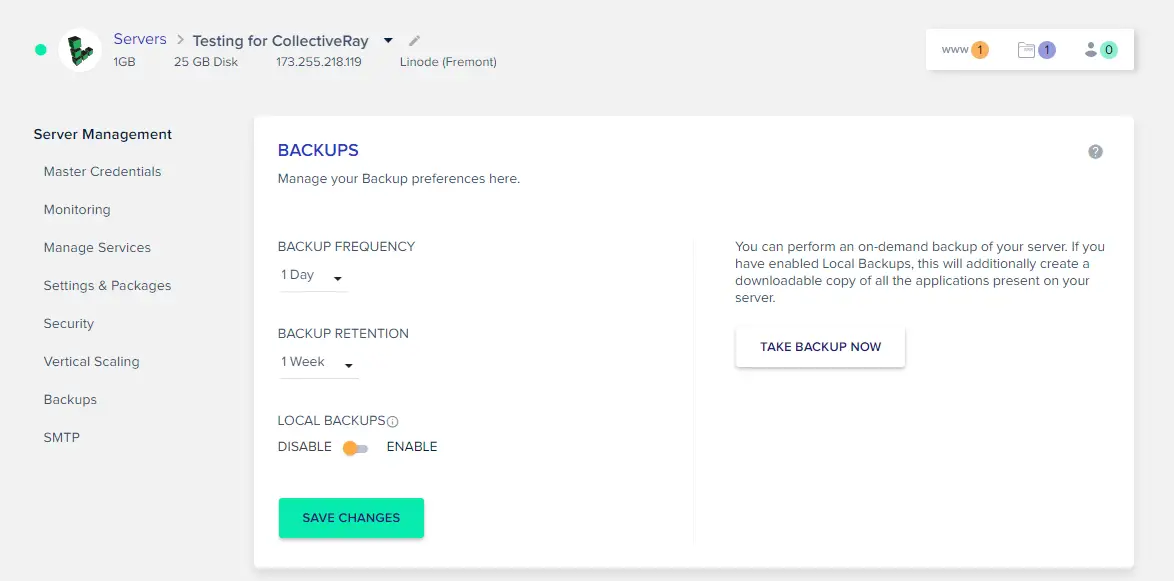This screenshot has height=581, width=1174.
Task: Click Linode (Fremont) provider text
Action: (x=448, y=62)
